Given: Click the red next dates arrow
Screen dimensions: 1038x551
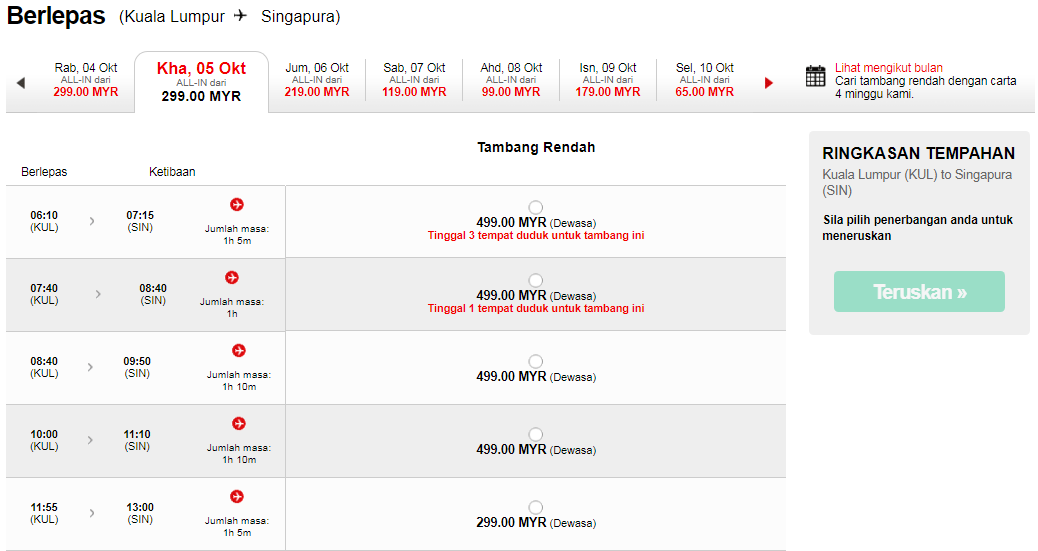Looking at the screenshot, I should pyautogui.click(x=769, y=83).
